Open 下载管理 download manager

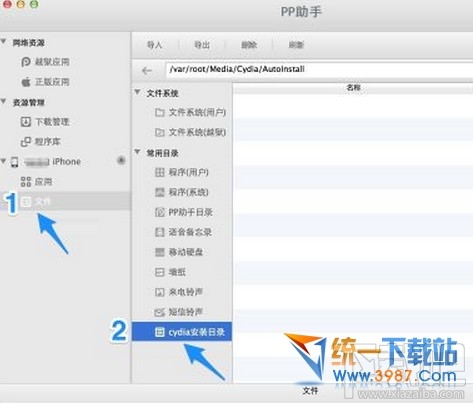coord(45,122)
